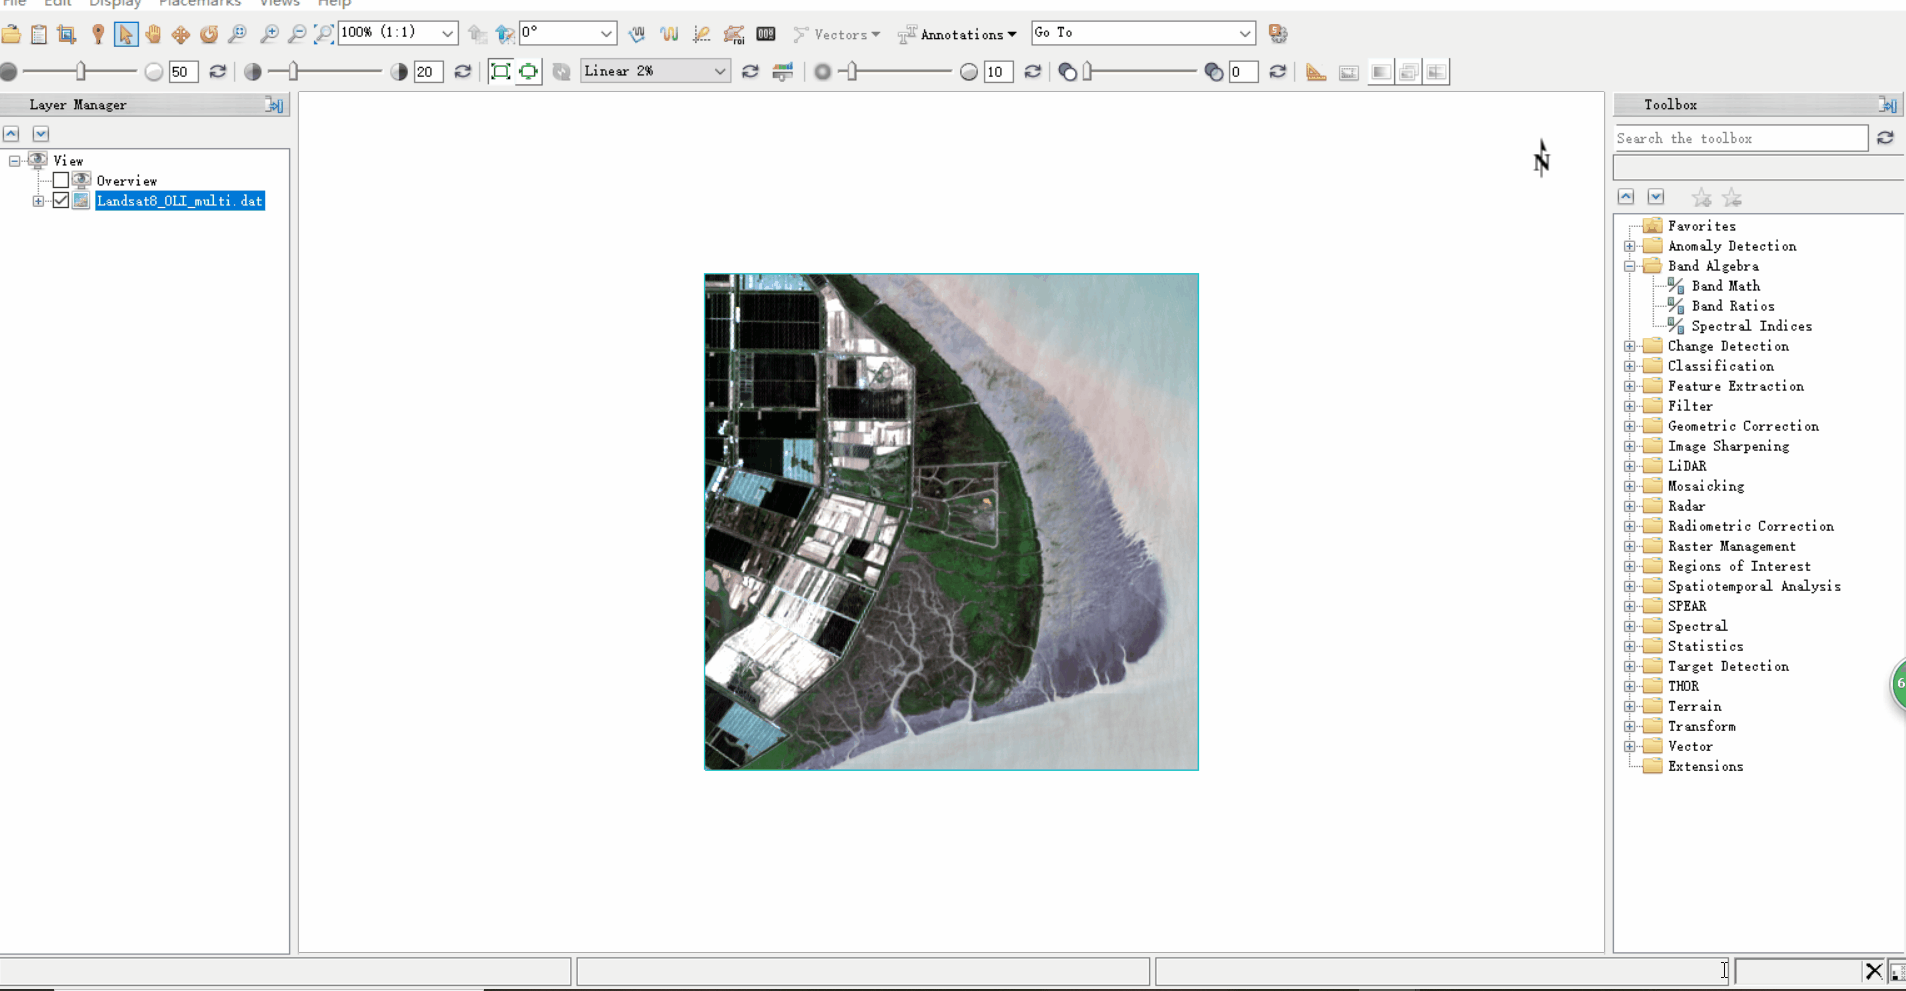
Task: Activate the Rotate View tool
Action: click(209, 34)
